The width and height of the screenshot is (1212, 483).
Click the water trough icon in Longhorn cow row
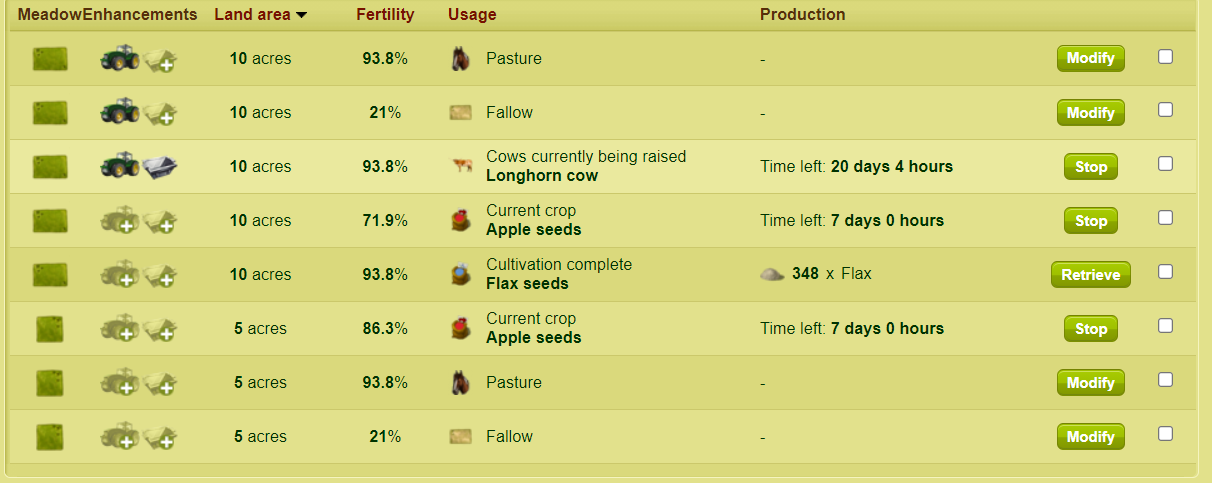pos(160,167)
